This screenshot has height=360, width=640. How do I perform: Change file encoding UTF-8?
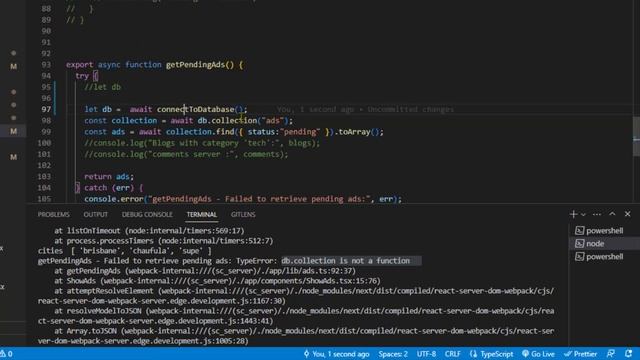[x=426, y=354]
